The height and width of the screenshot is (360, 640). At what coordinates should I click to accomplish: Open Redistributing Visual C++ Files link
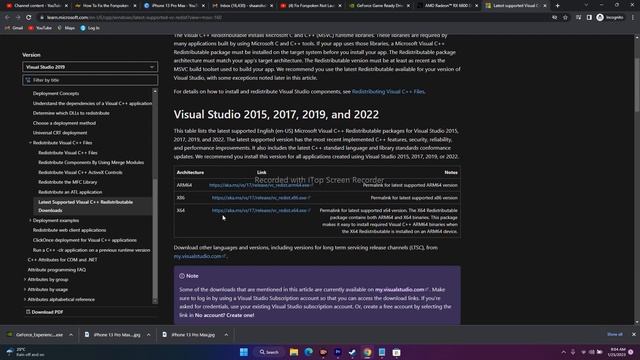[388, 92]
